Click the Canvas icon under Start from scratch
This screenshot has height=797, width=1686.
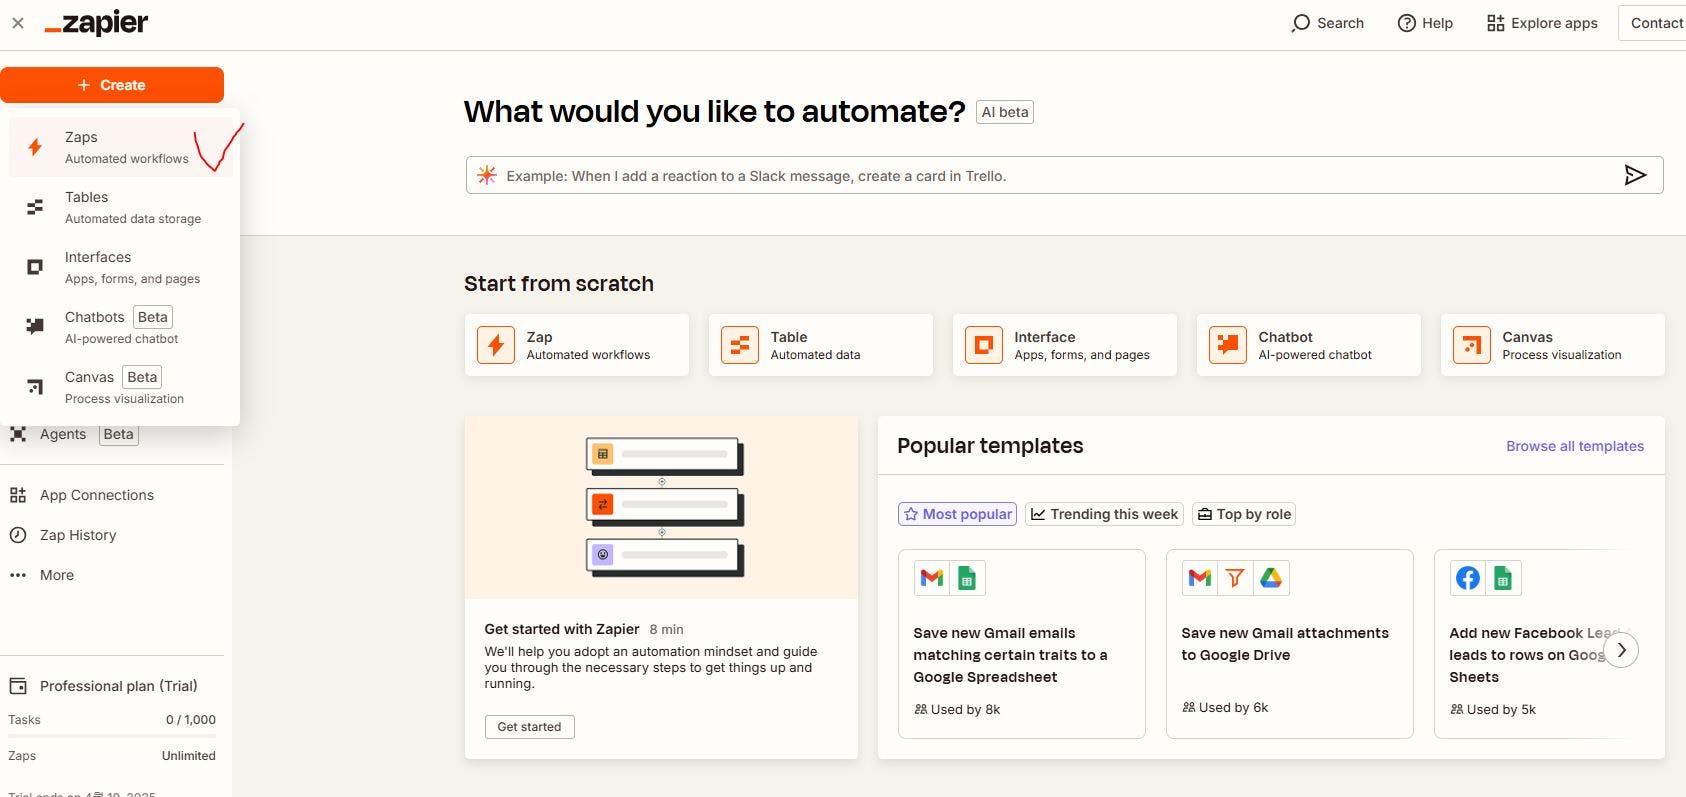[1472, 345]
